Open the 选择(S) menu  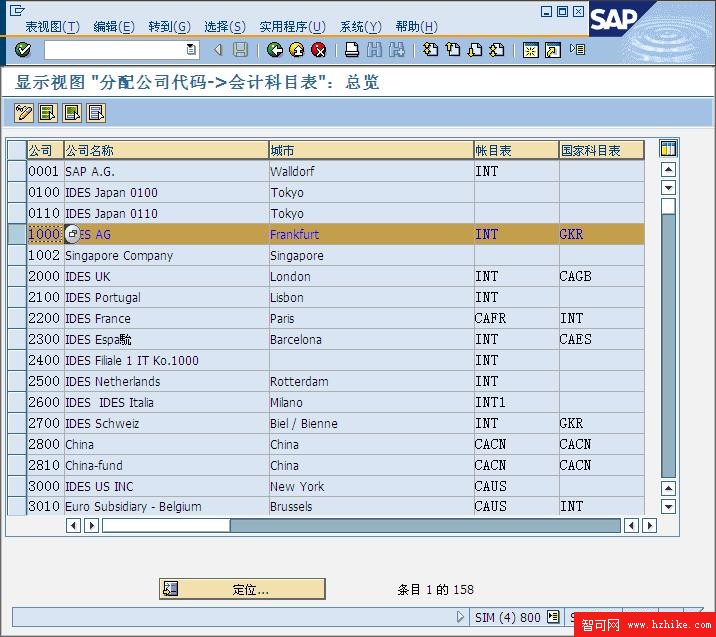click(225, 27)
